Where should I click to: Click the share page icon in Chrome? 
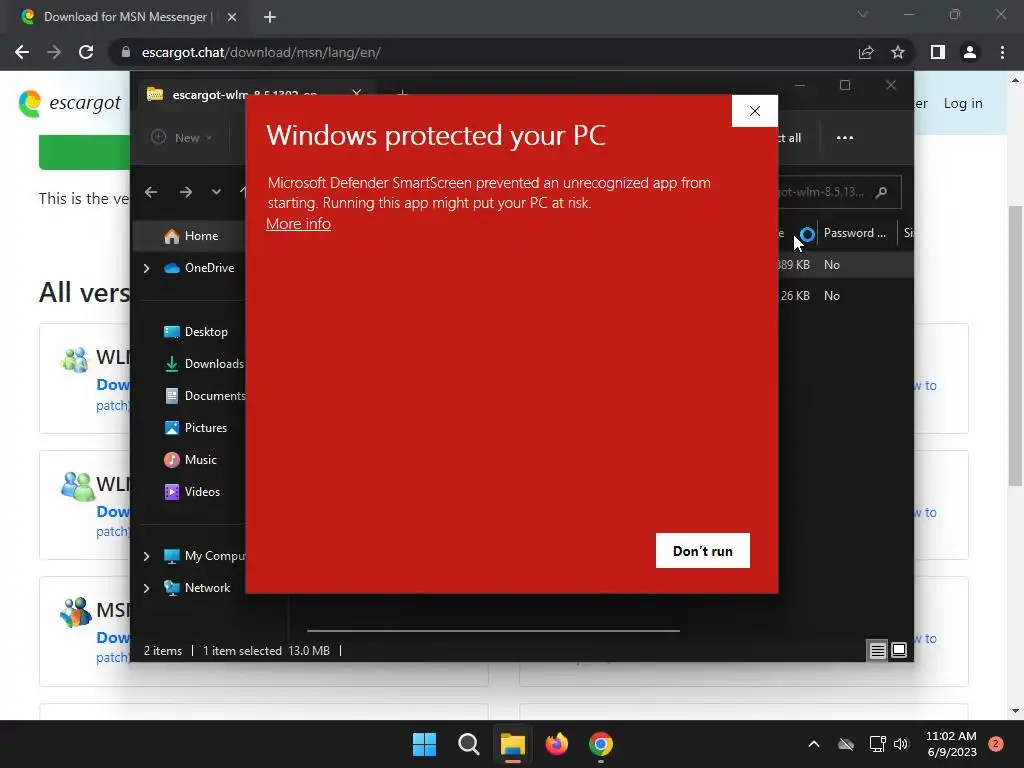866,52
